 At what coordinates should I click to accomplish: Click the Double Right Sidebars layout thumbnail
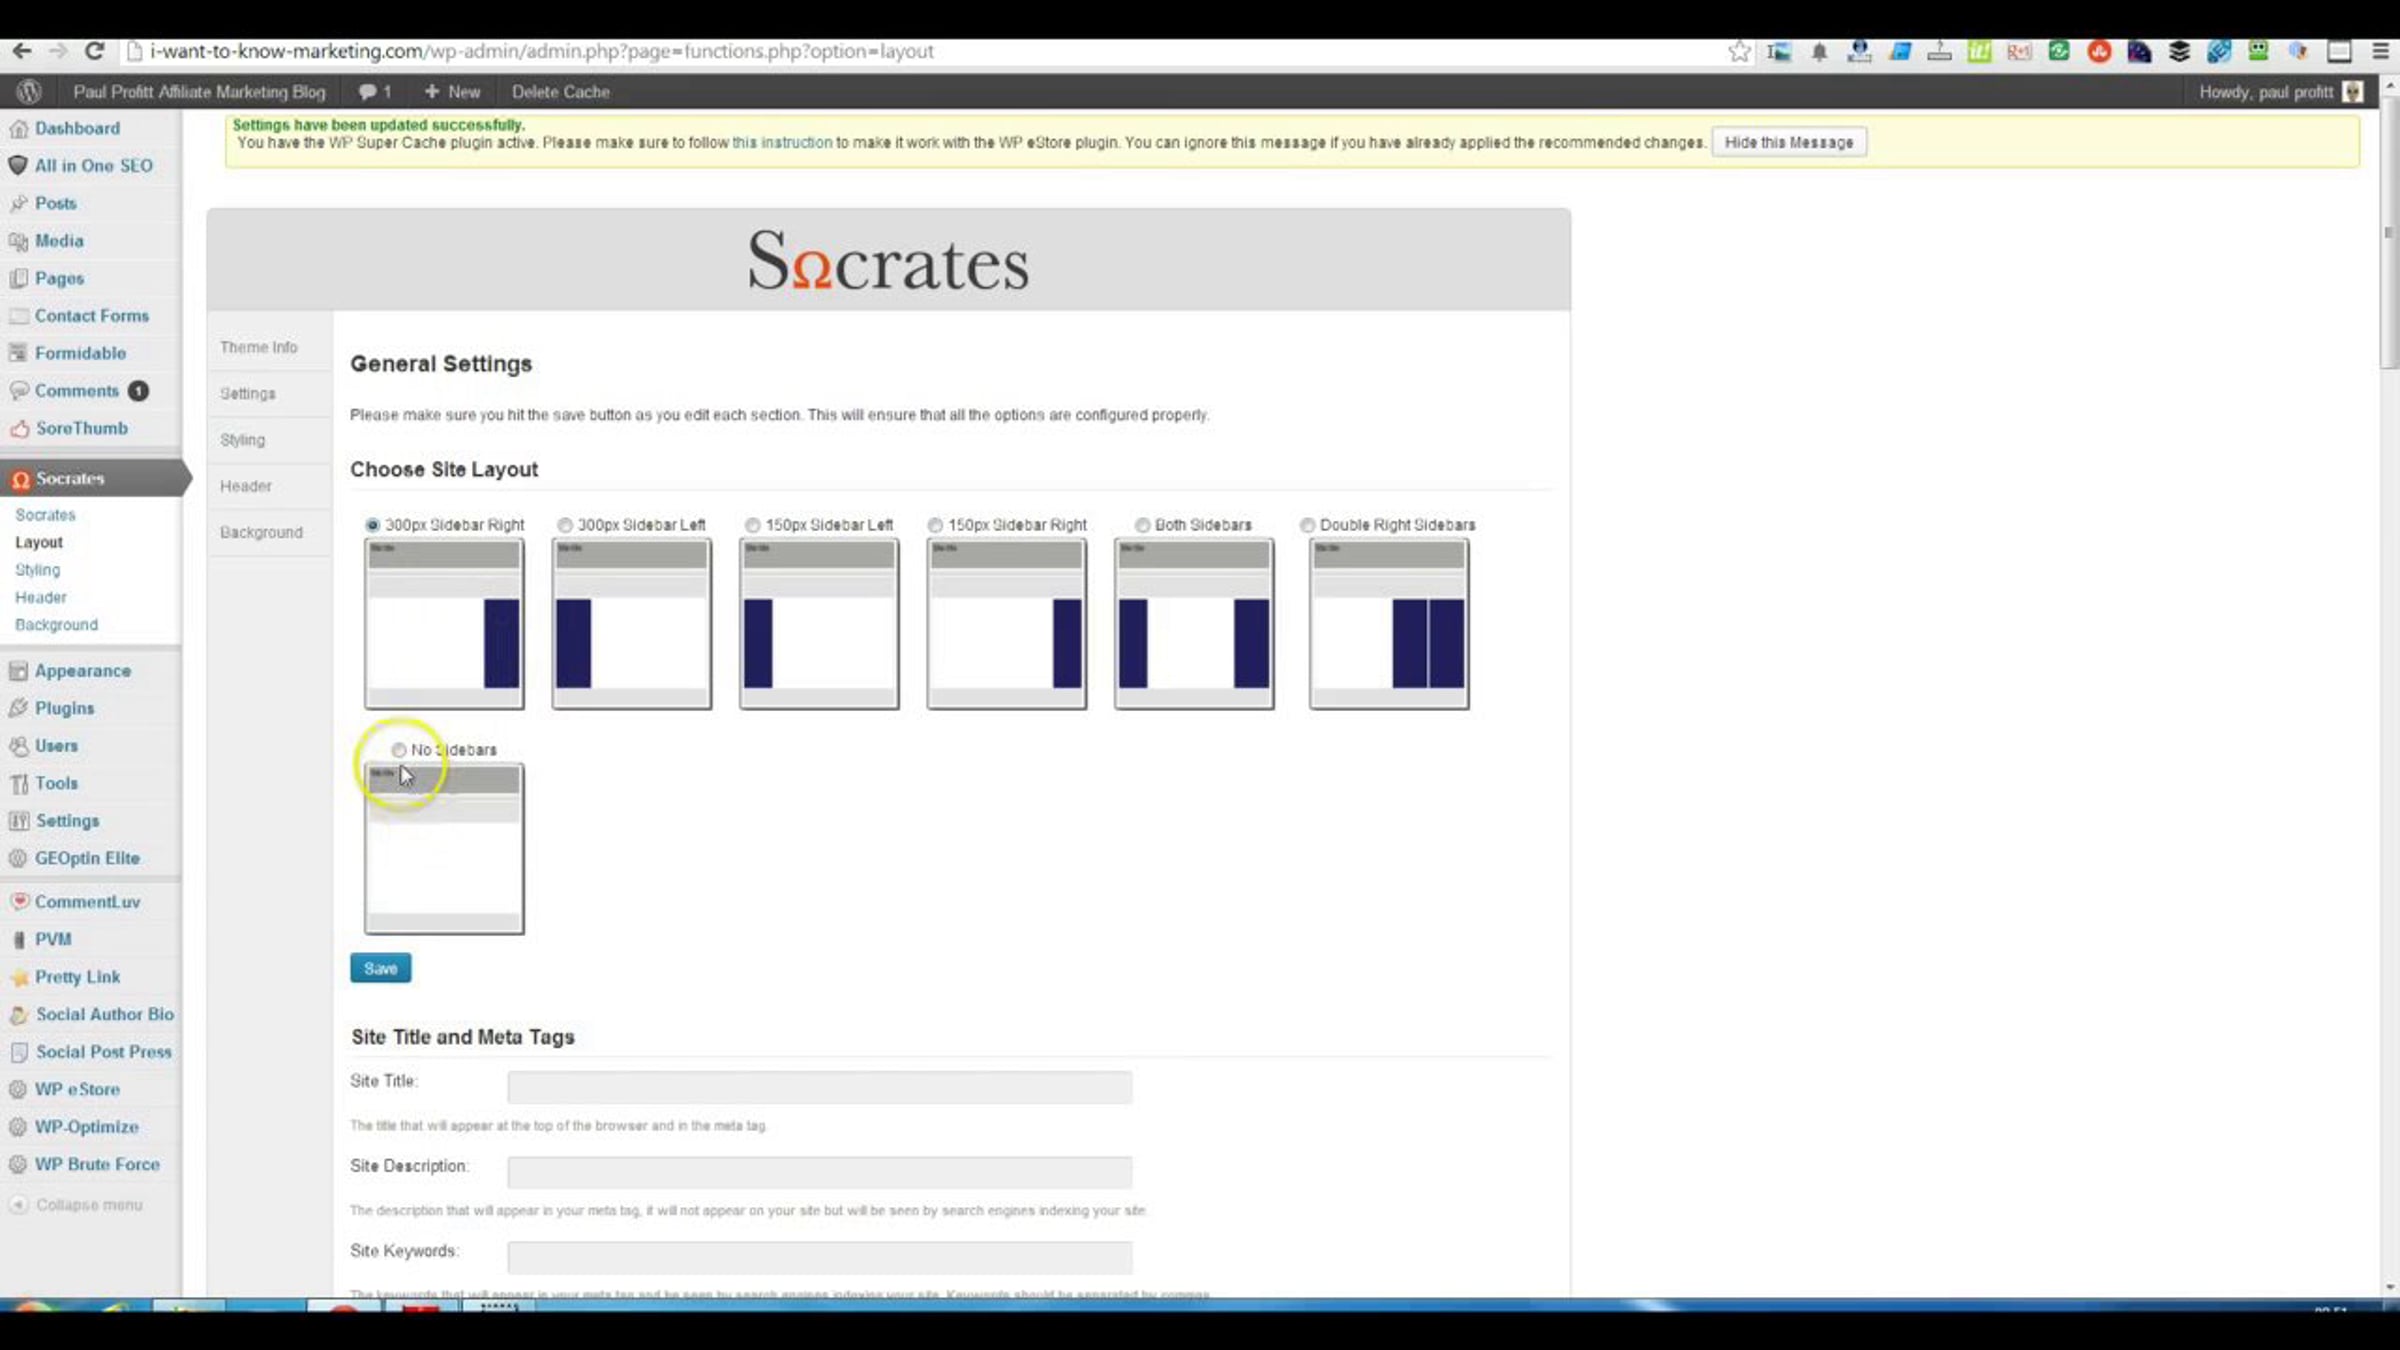pyautogui.click(x=1388, y=624)
